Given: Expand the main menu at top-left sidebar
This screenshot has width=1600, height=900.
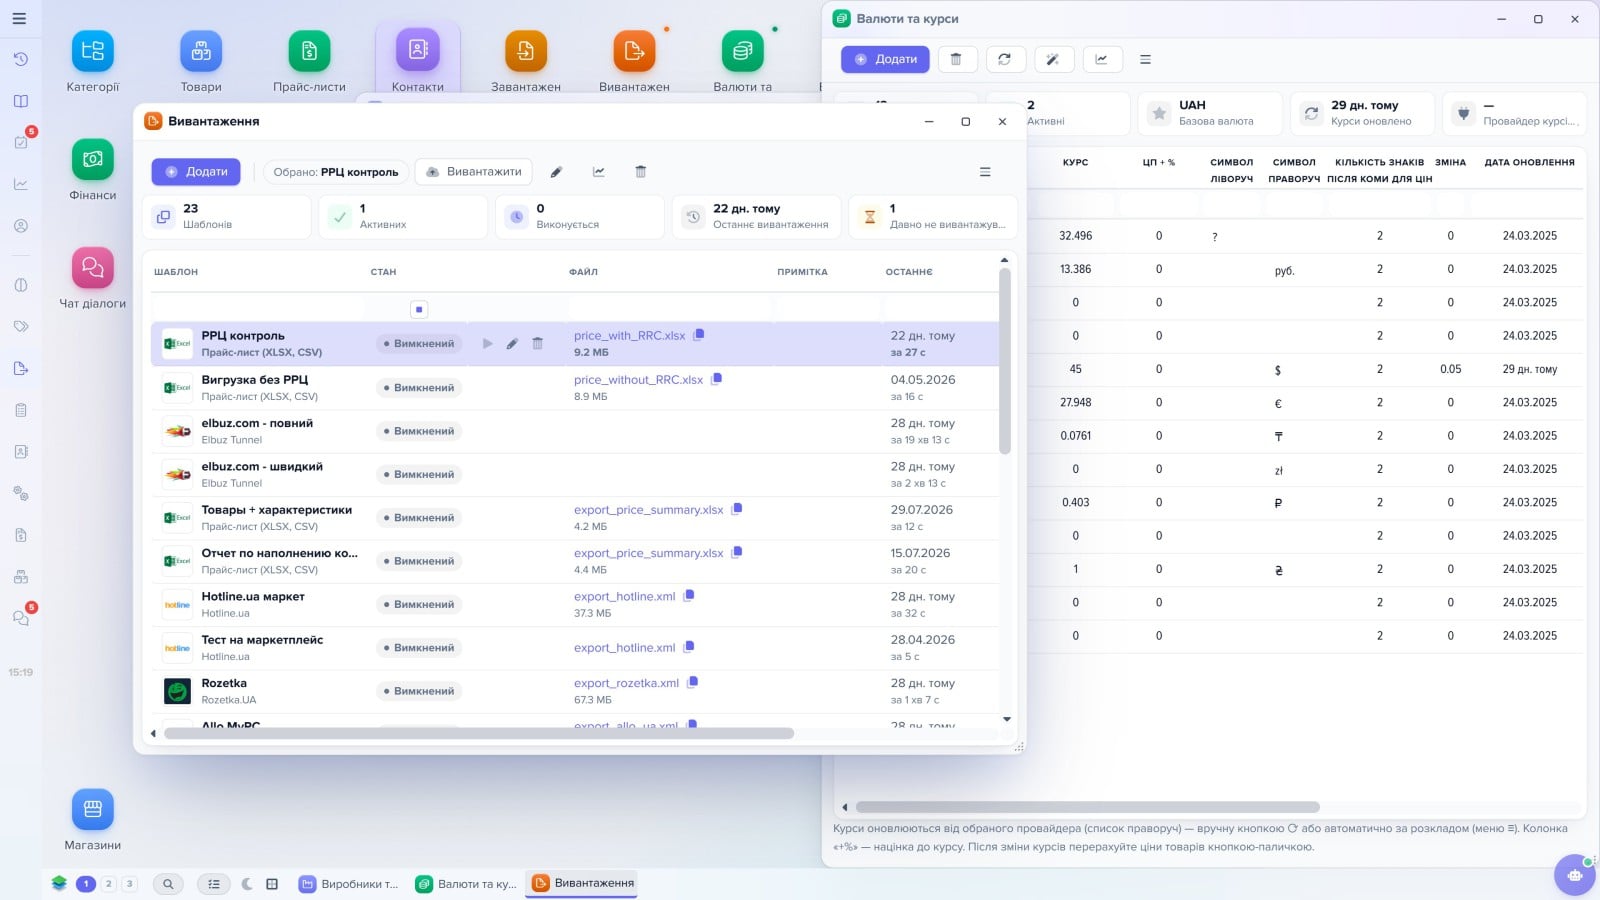Looking at the screenshot, I should [19, 18].
